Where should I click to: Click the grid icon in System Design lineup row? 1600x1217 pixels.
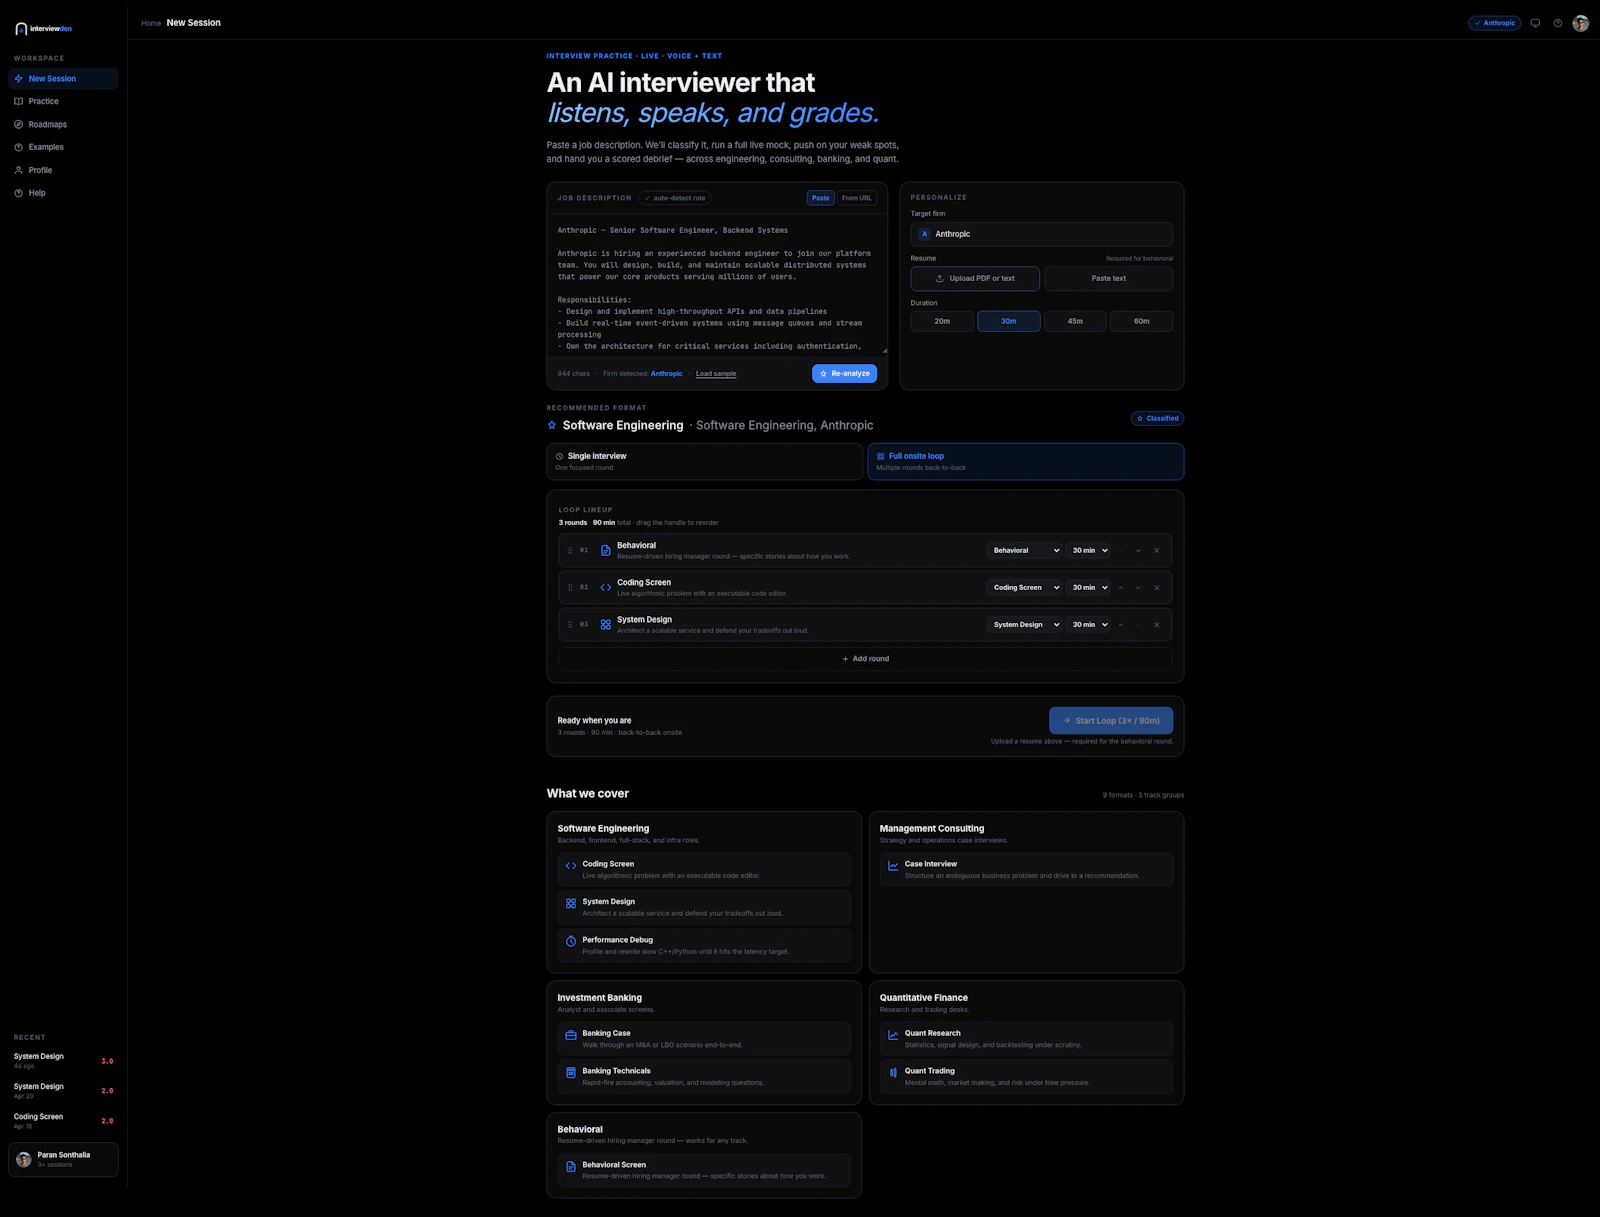click(605, 625)
